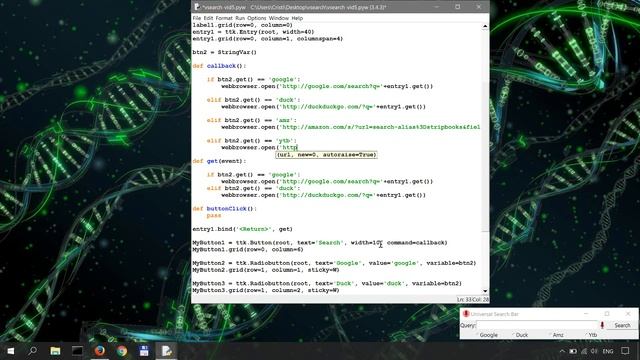640x360 pixels.
Task: Click the 'Ln: 33 Col: 28' status bar indicator
Action: (x=472, y=299)
